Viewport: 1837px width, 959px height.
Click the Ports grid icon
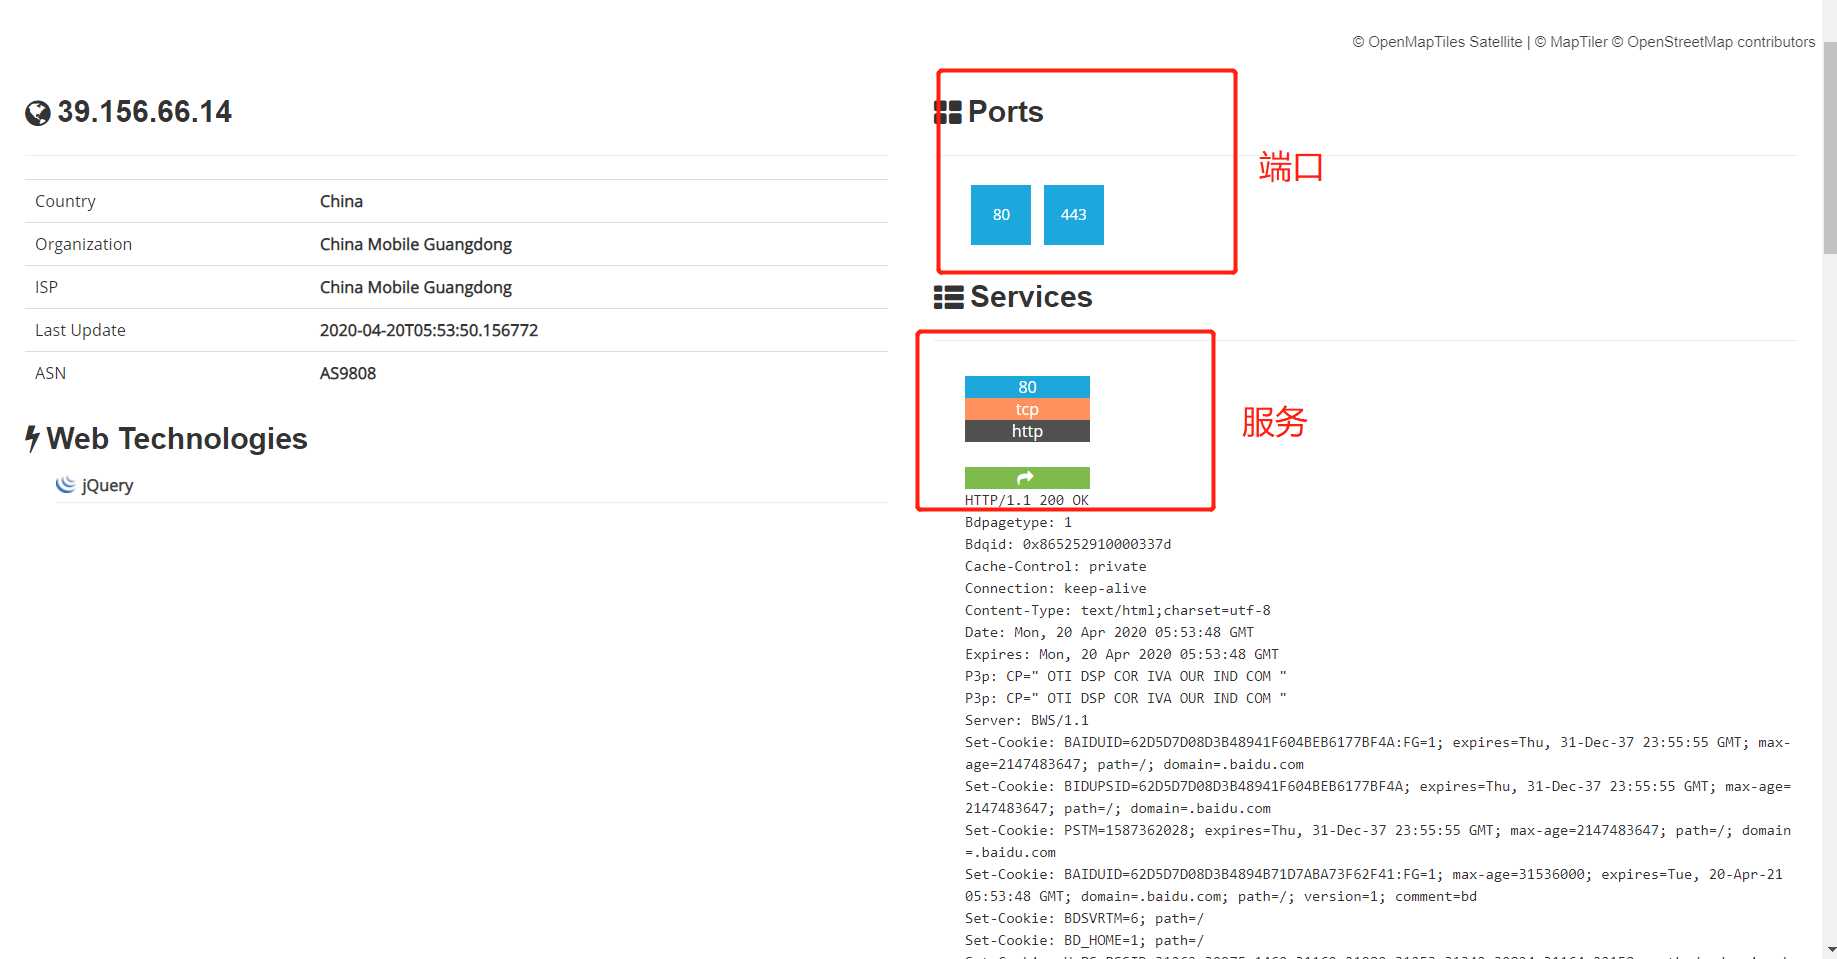click(x=948, y=112)
